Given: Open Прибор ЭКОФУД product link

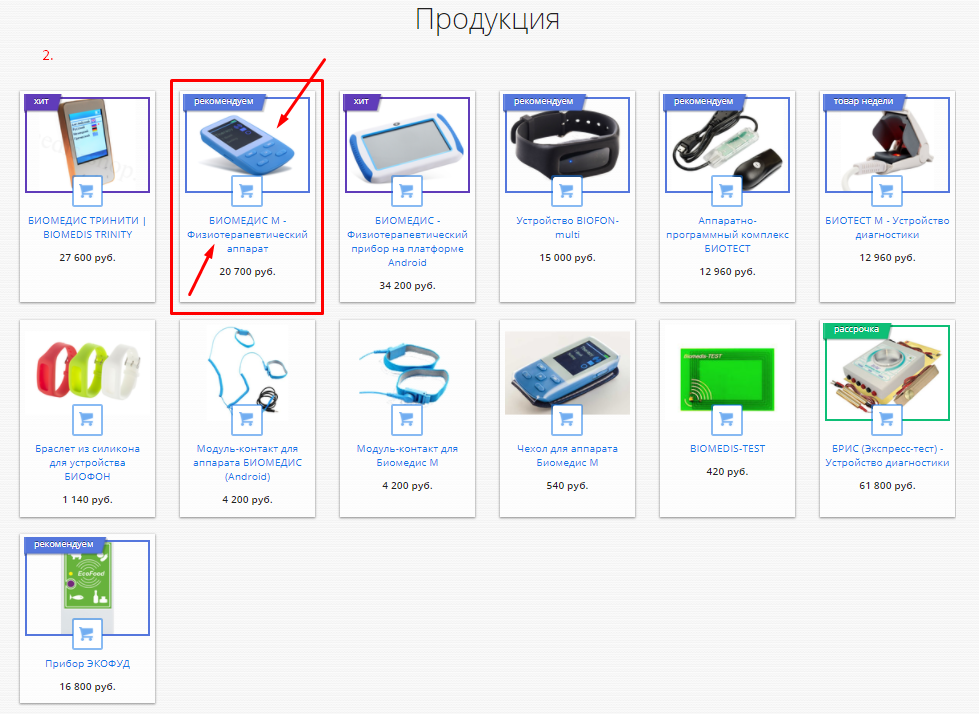Looking at the screenshot, I should pyautogui.click(x=87, y=663).
